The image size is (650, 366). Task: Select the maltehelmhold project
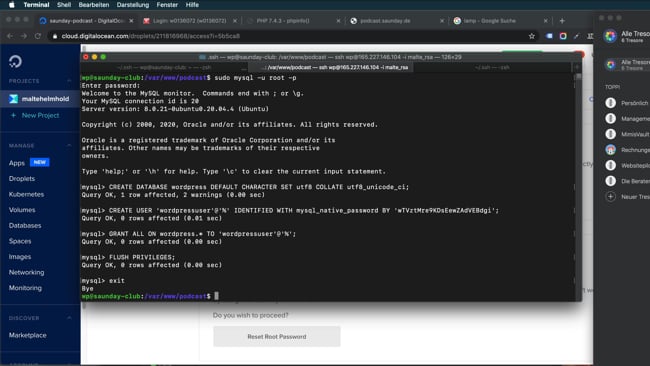(x=40, y=99)
